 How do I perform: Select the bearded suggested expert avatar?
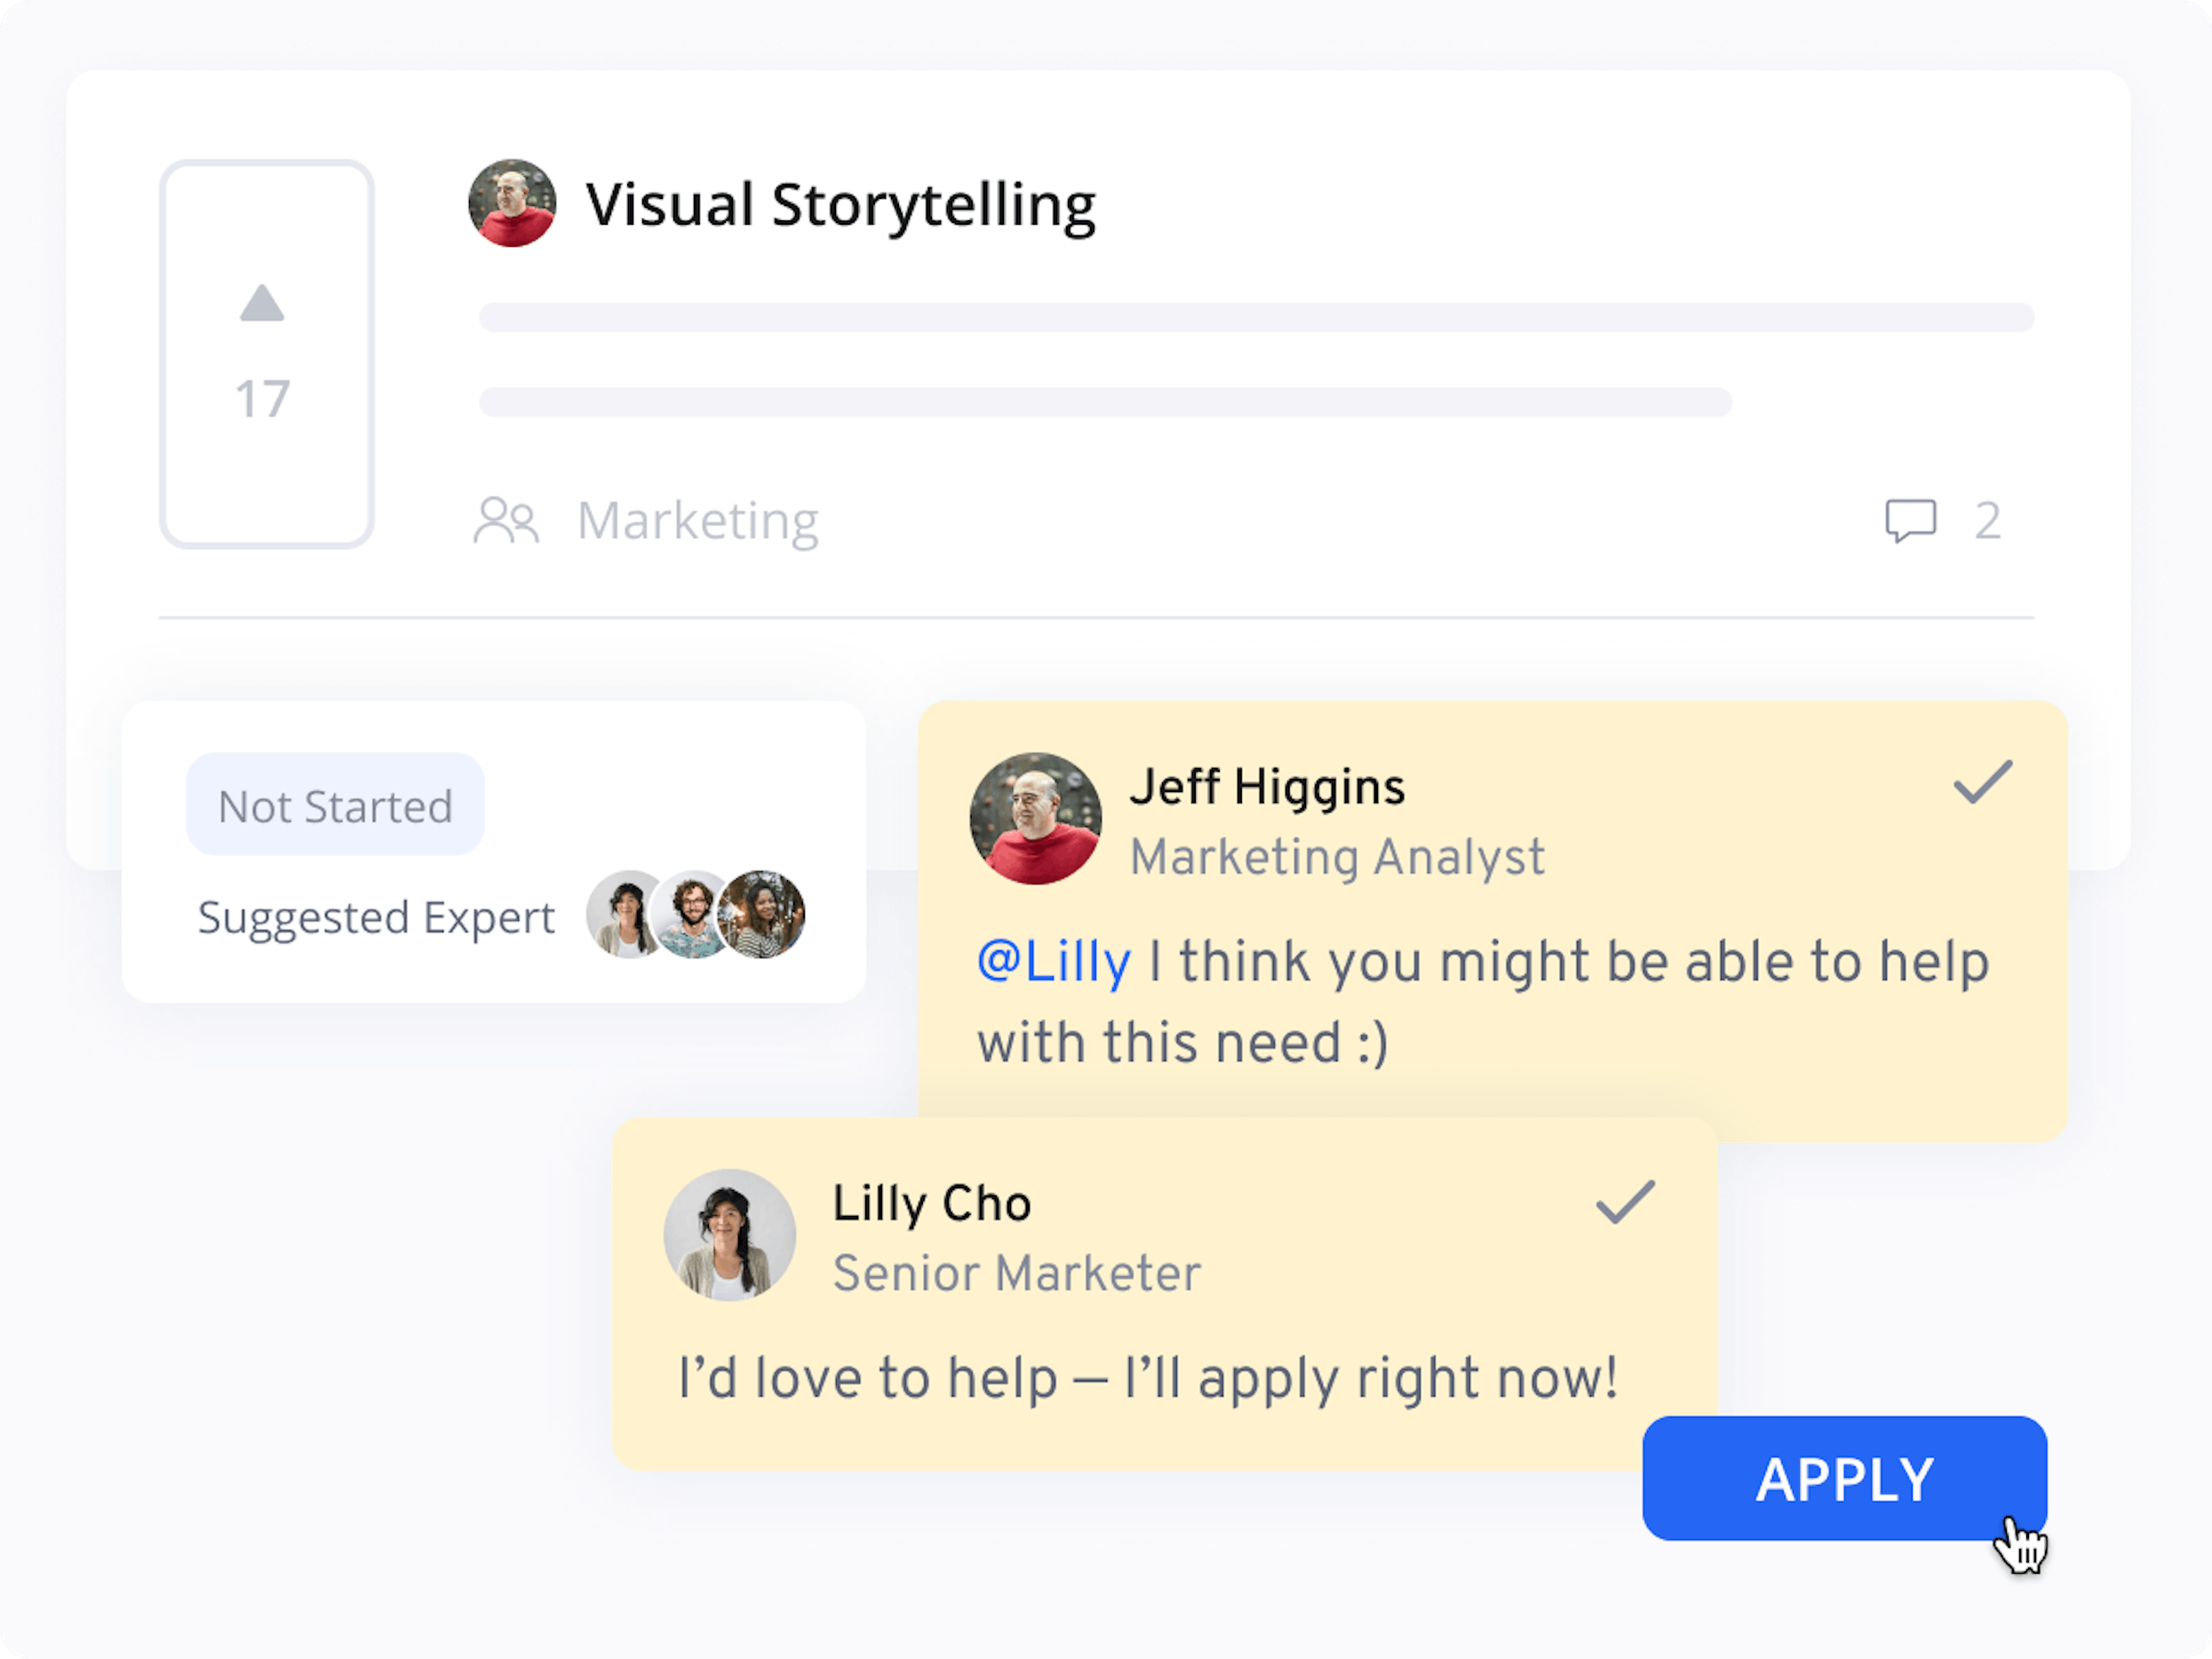pyautogui.click(x=690, y=914)
